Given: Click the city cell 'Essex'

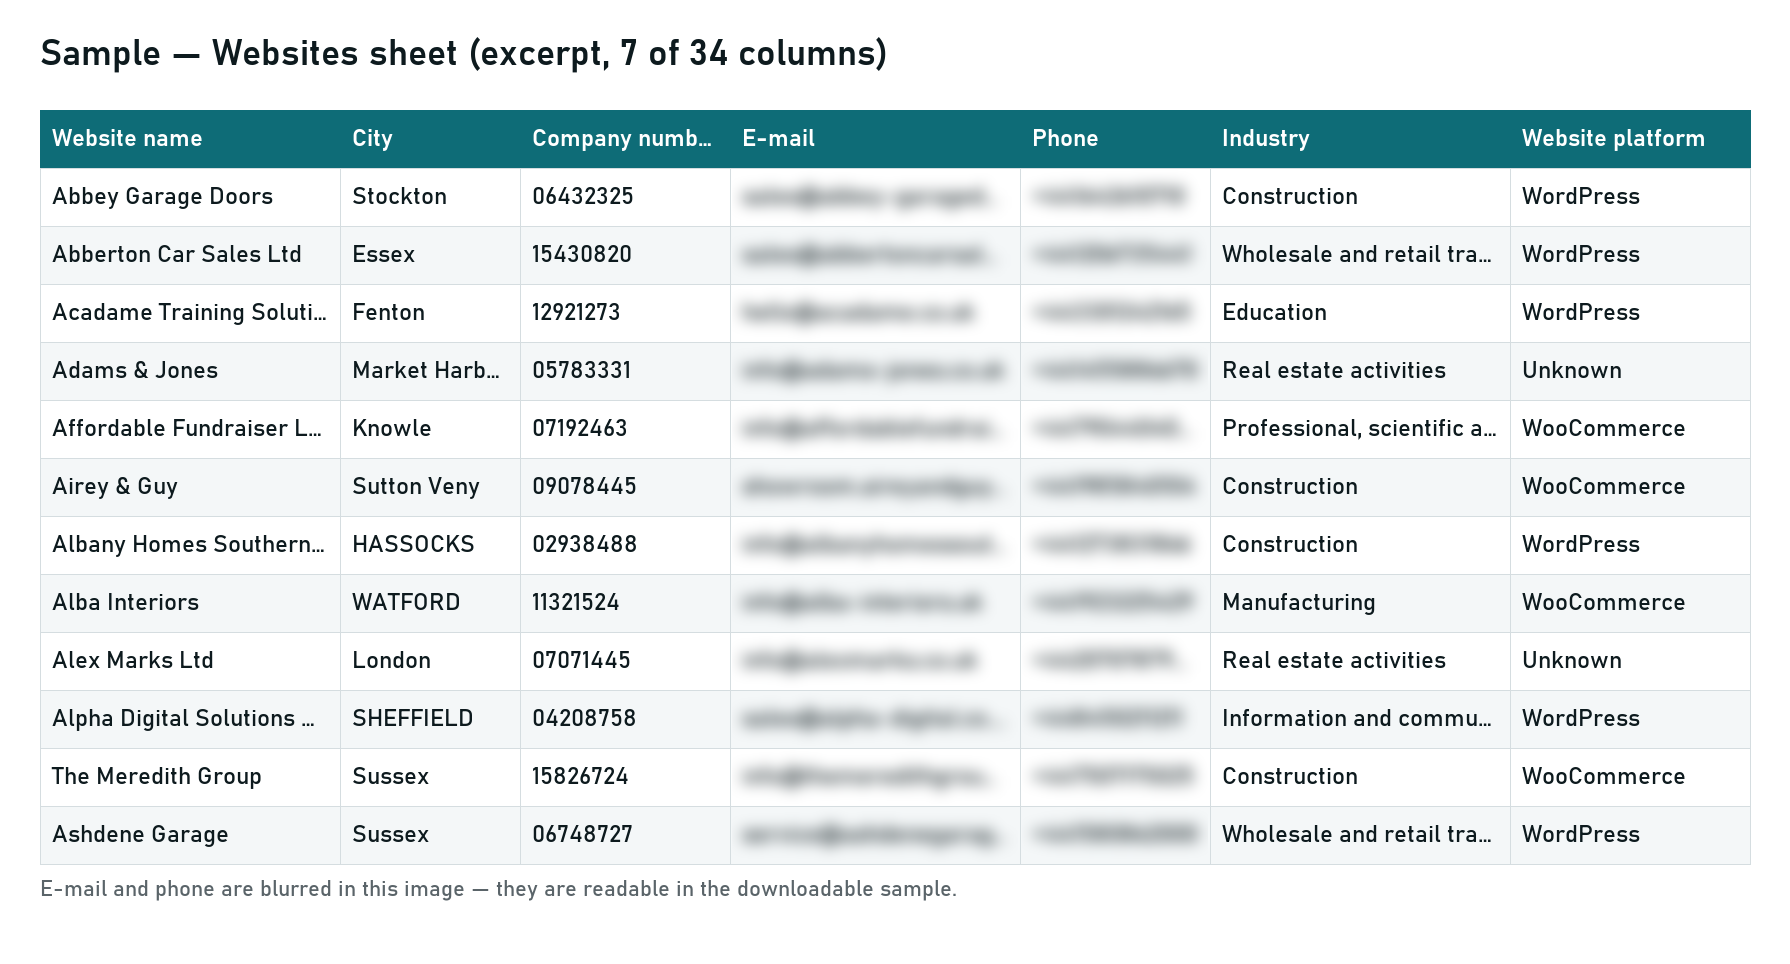Looking at the screenshot, I should (x=430, y=255).
